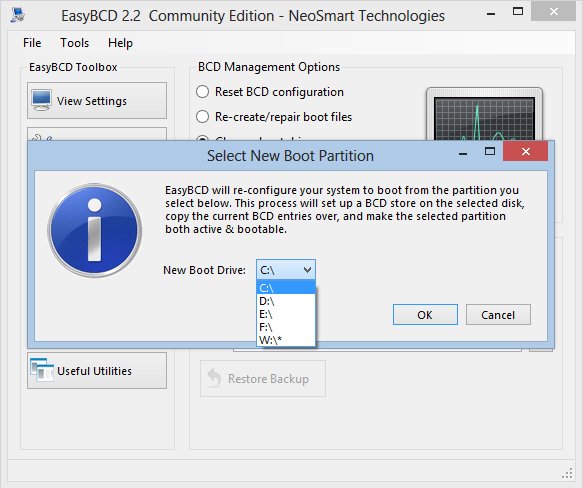This screenshot has width=583, height=488.
Task: Click the blue information icon in the dialog
Action: click(x=95, y=230)
